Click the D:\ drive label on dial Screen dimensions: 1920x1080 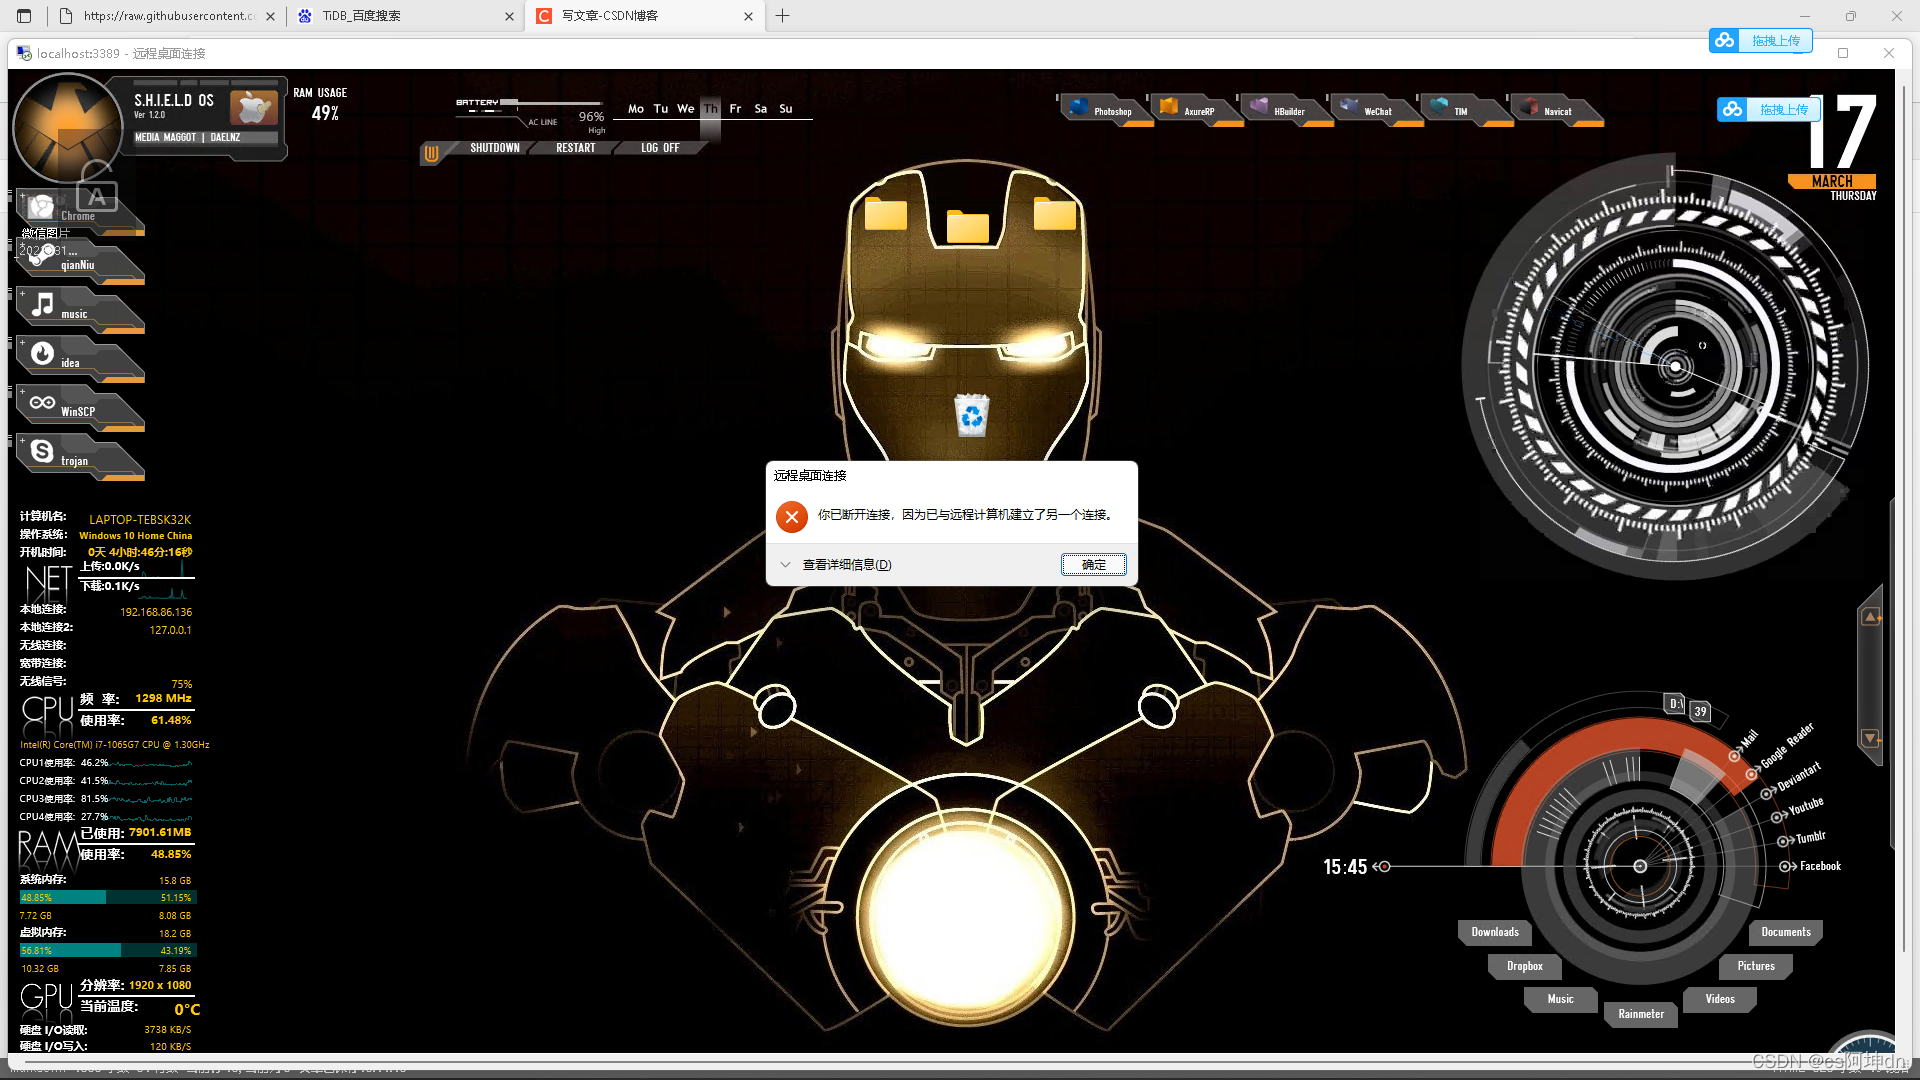(1676, 704)
